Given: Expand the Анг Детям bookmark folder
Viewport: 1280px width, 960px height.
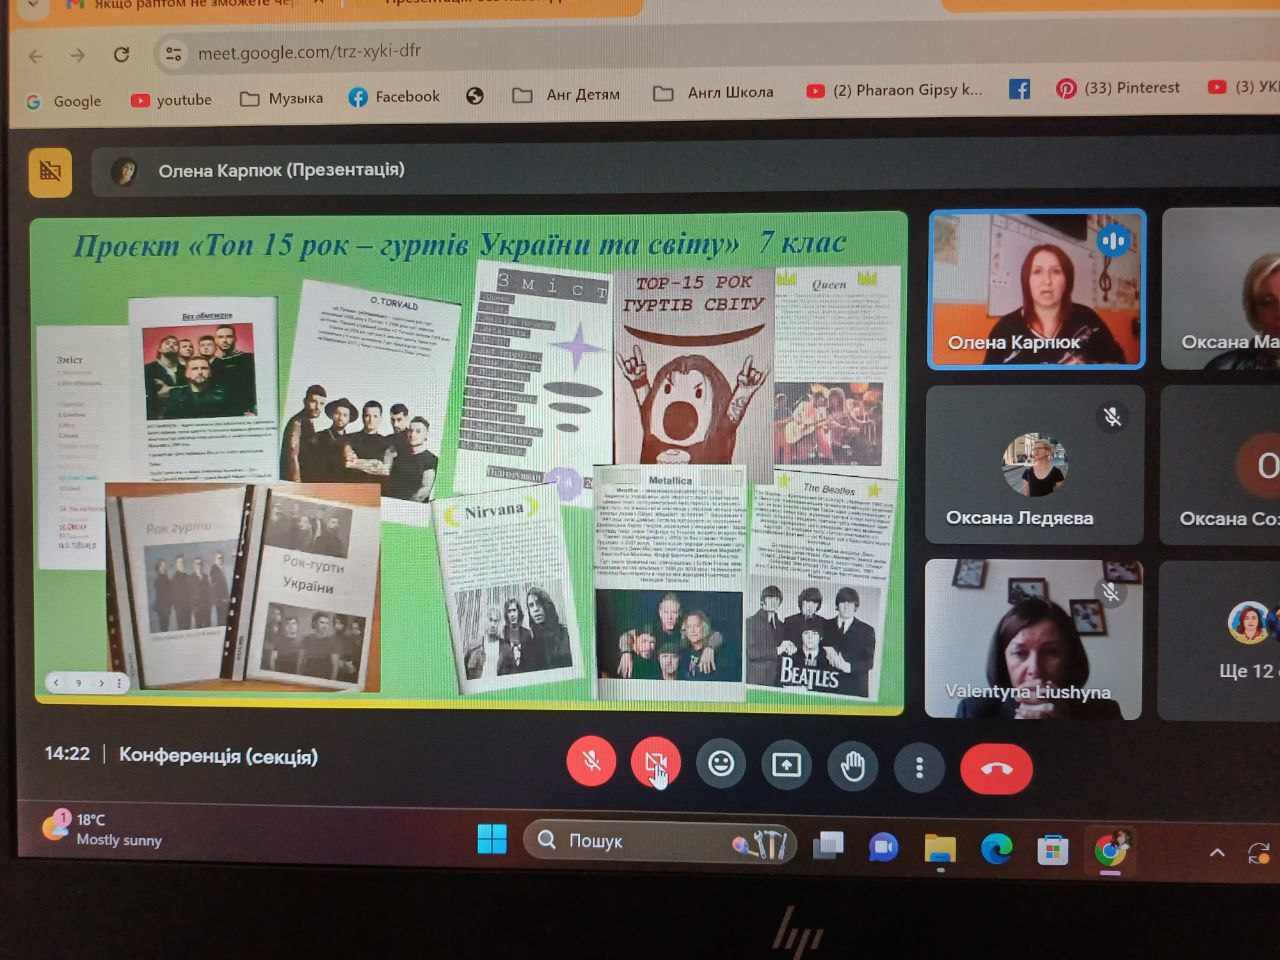Looking at the screenshot, I should tap(566, 95).
